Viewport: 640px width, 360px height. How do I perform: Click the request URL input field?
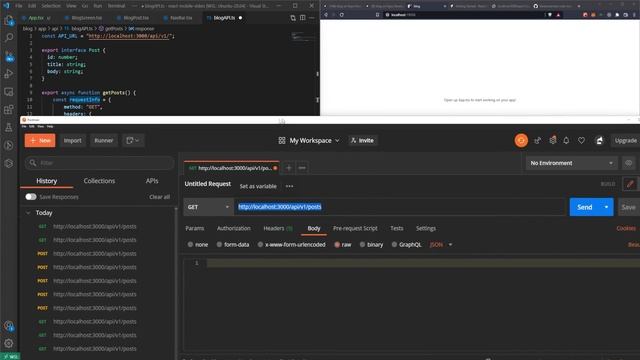tap(399, 207)
